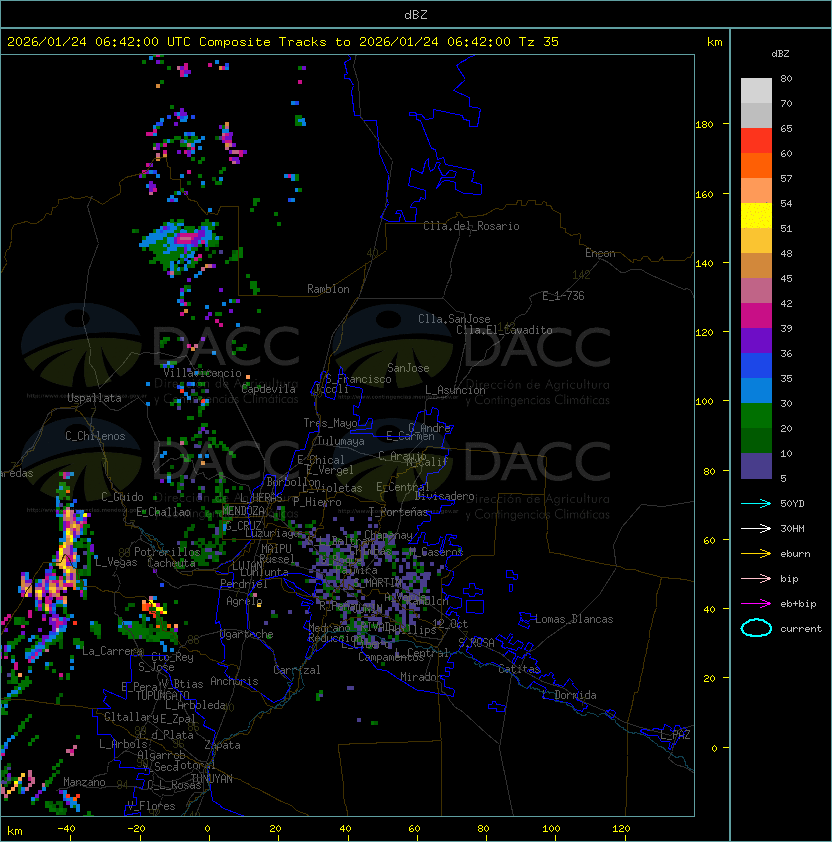
Task: Click the 'Clla.del_Rosario' map label
Action: [471, 226]
